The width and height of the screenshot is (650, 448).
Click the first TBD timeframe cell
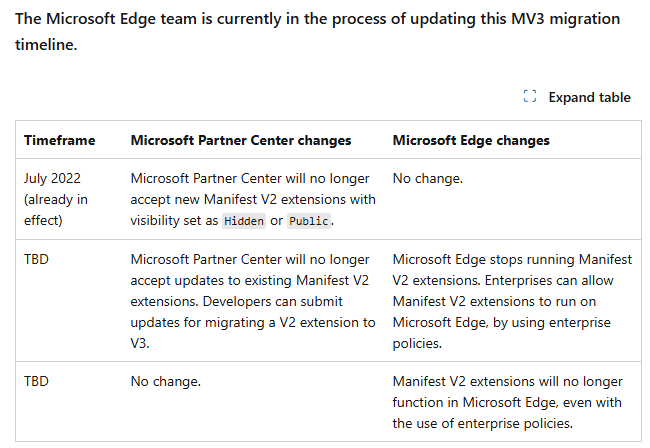click(36, 259)
